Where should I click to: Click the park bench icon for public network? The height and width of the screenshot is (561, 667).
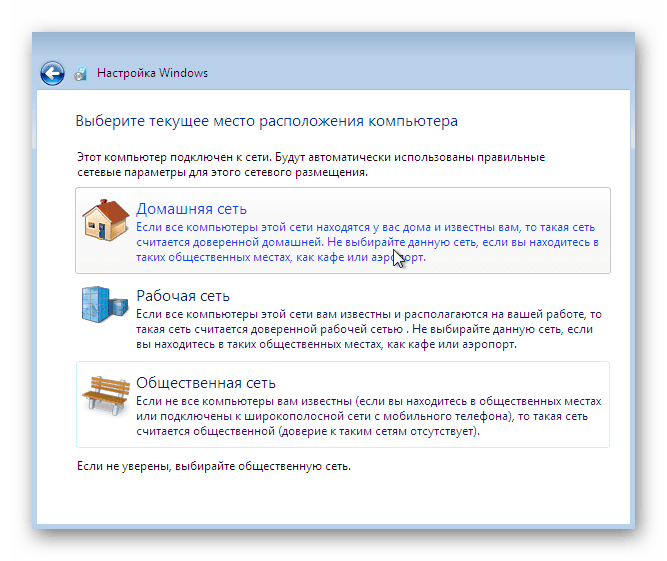(x=105, y=395)
